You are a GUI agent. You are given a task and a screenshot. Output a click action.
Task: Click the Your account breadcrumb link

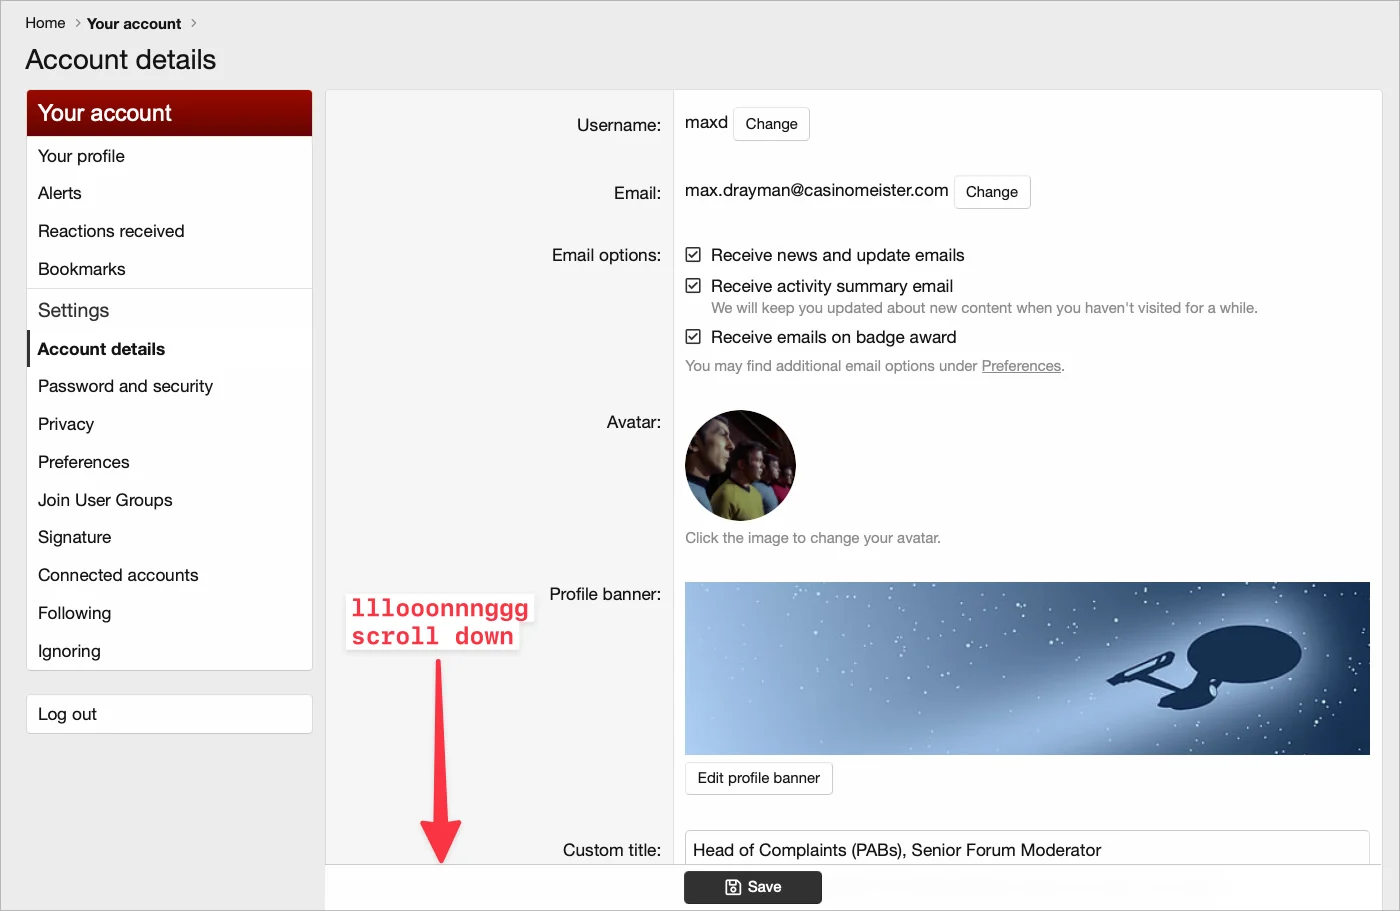(x=134, y=23)
